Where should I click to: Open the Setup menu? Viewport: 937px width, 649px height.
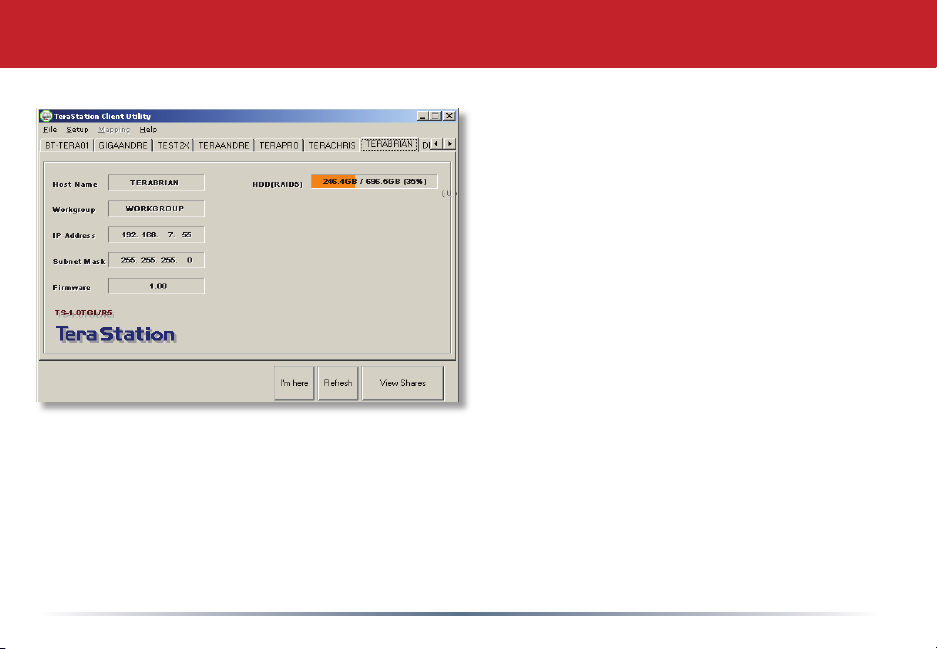point(77,130)
